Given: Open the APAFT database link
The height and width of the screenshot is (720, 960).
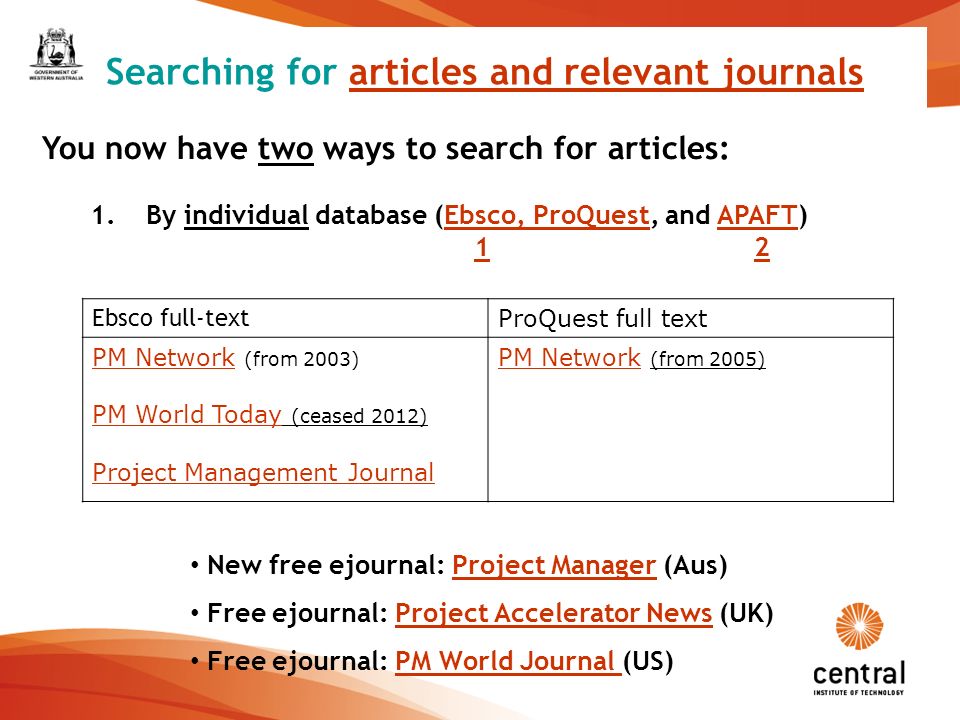Looking at the screenshot, I should pyautogui.click(x=757, y=216).
